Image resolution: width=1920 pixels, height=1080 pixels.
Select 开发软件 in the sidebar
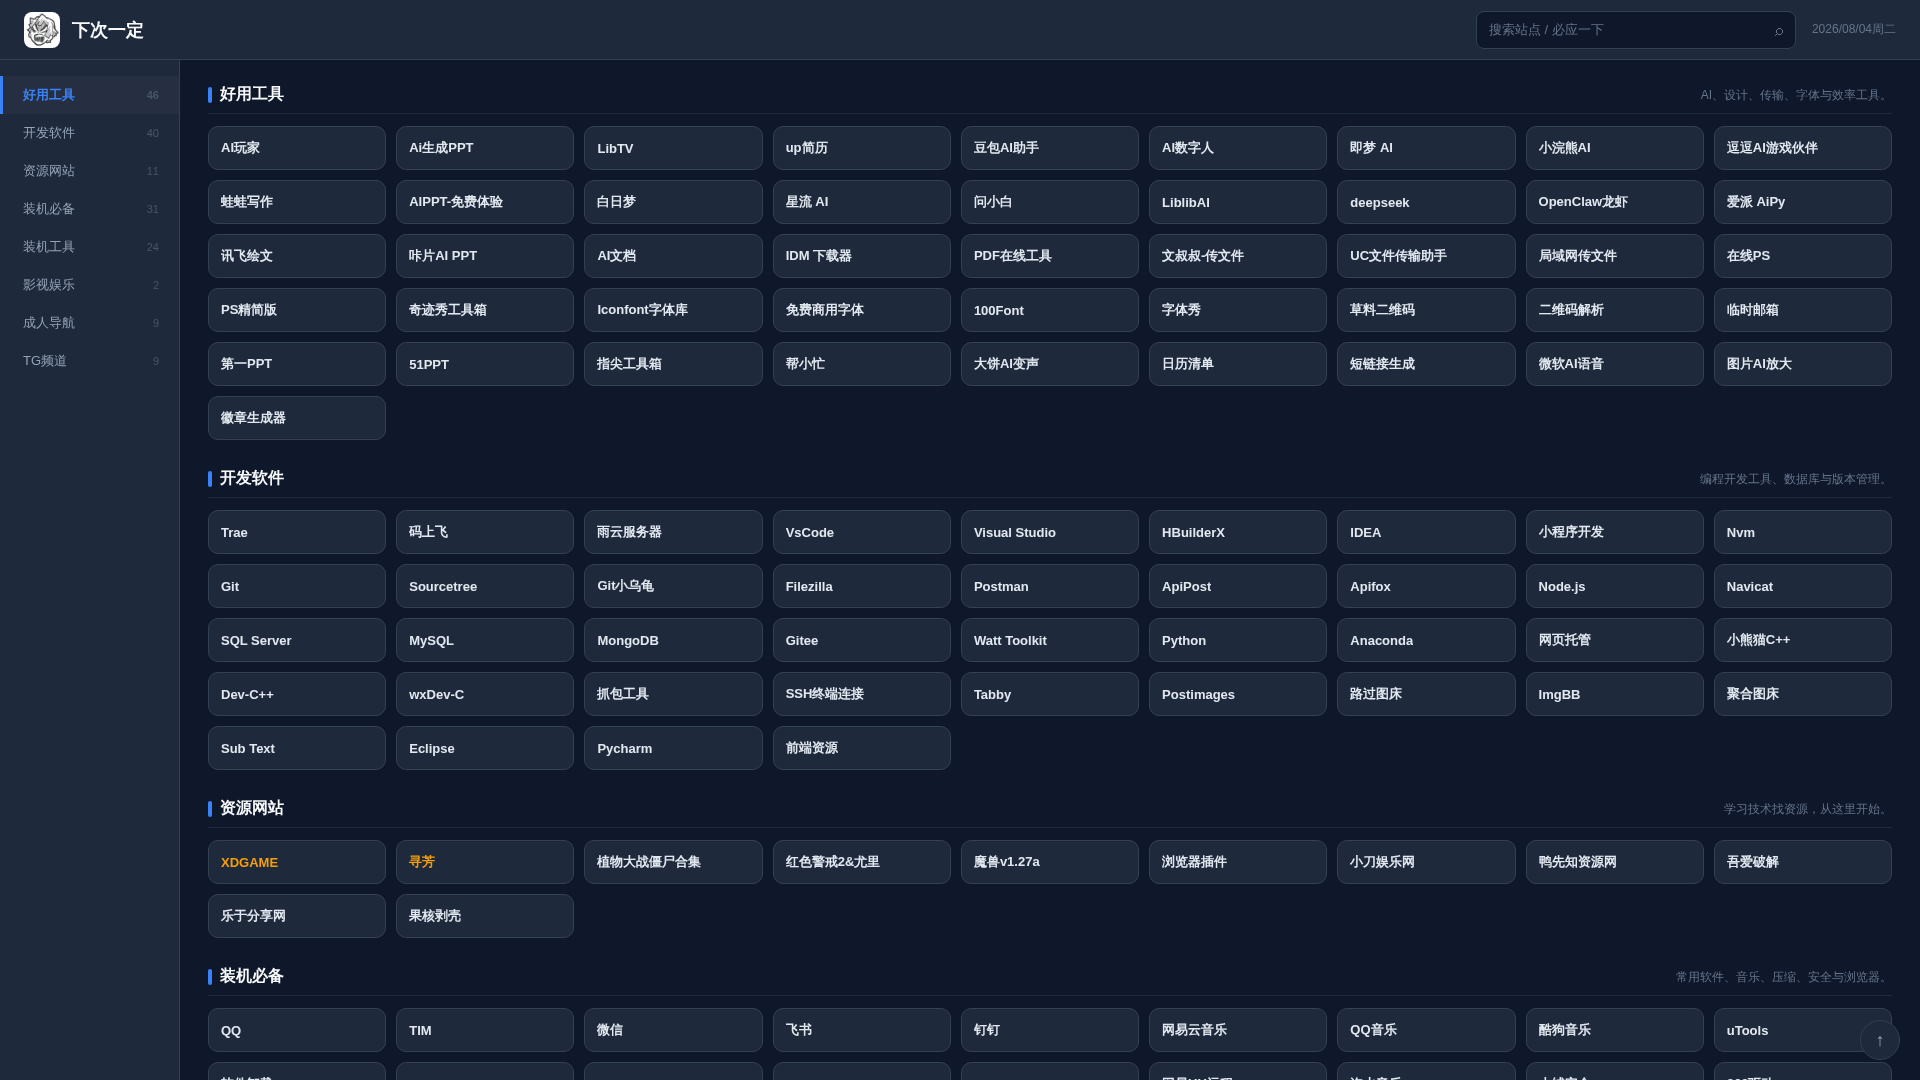point(90,133)
